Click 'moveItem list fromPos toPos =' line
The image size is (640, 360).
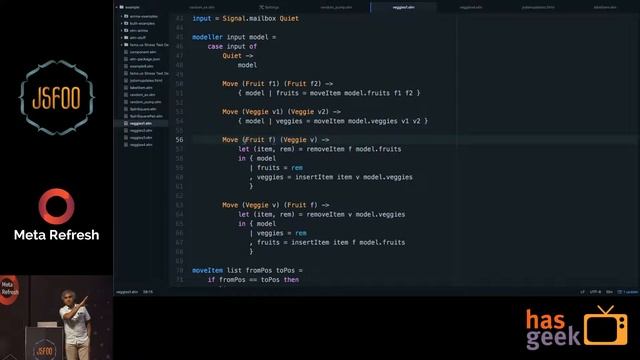(247, 270)
